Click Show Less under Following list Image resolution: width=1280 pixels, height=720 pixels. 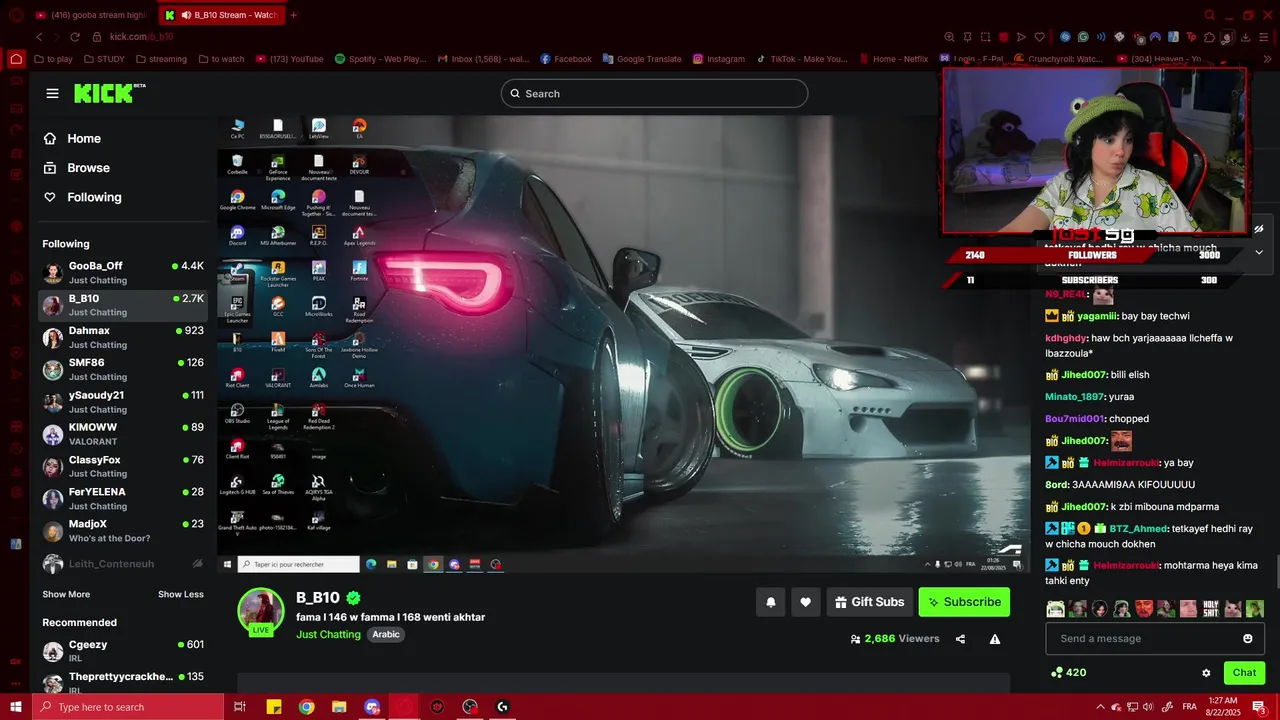181,594
